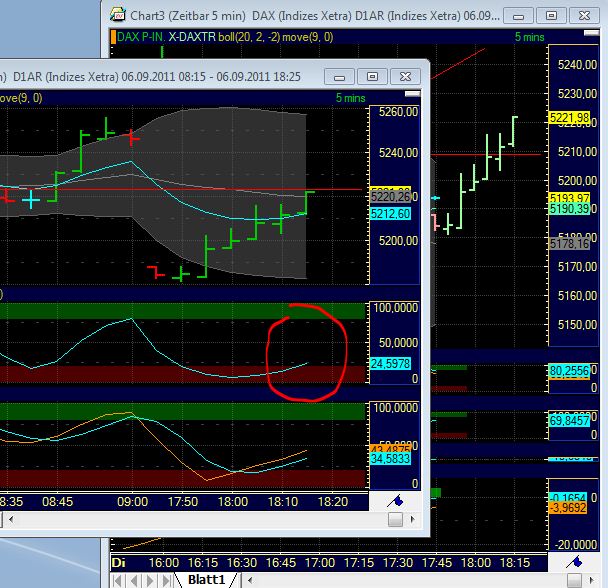Click the pin icon in the front chart's corner

tap(396, 501)
